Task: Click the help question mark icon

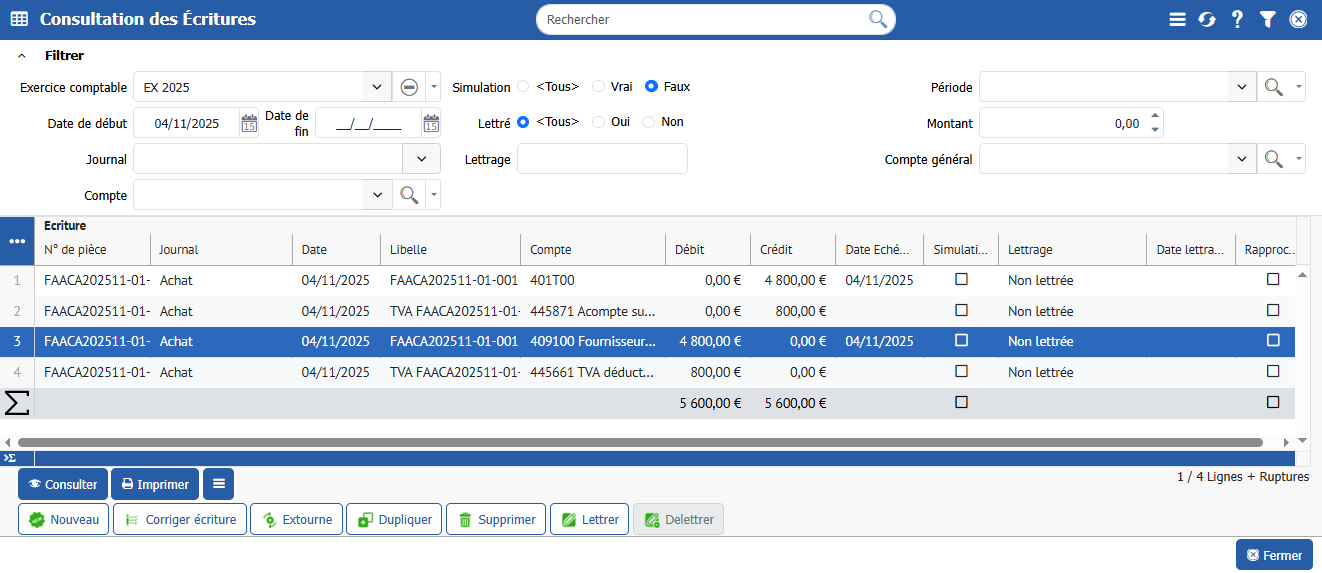Action: 1237,19
